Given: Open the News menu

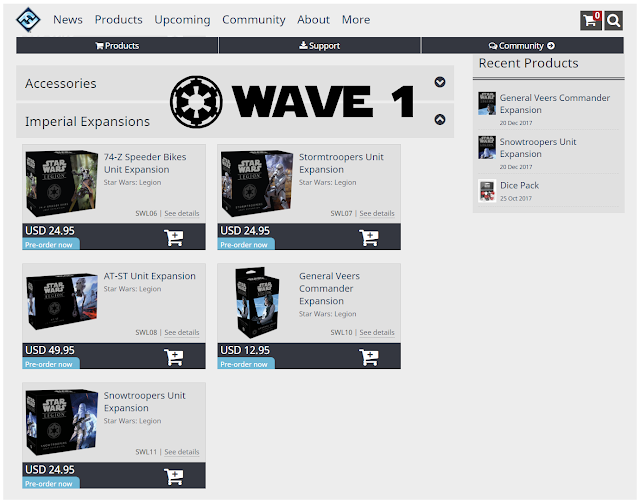Looking at the screenshot, I should (x=68, y=20).
